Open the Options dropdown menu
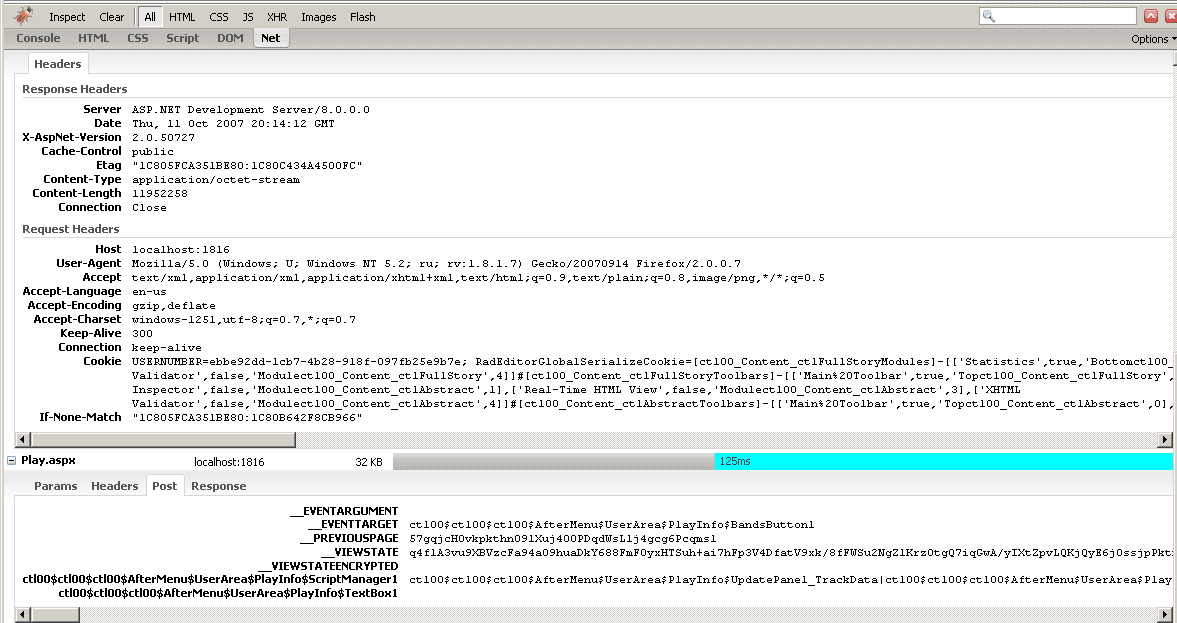The height and width of the screenshot is (623, 1177). click(x=1152, y=39)
